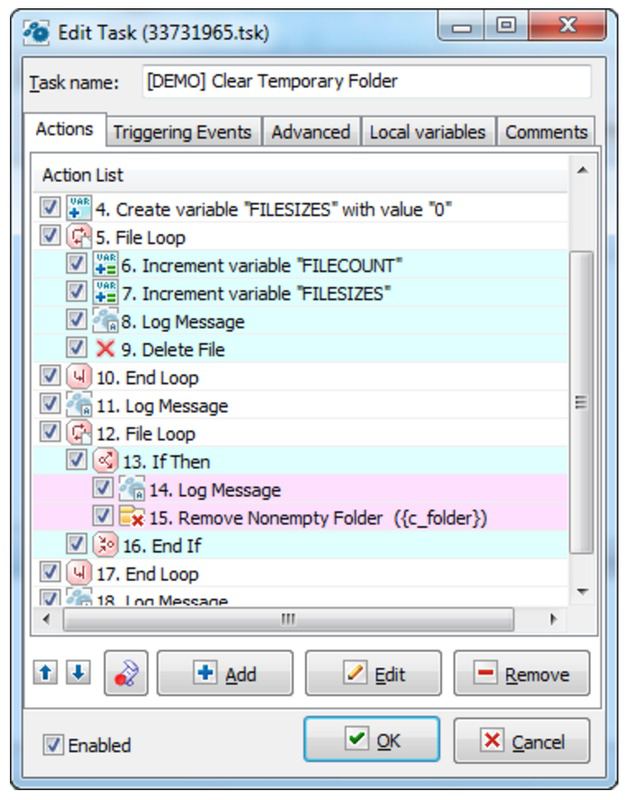Image resolution: width=630 pixels, height=800 pixels.
Task: Disable the 9. Delete File action checkbox
Action: click(77, 348)
